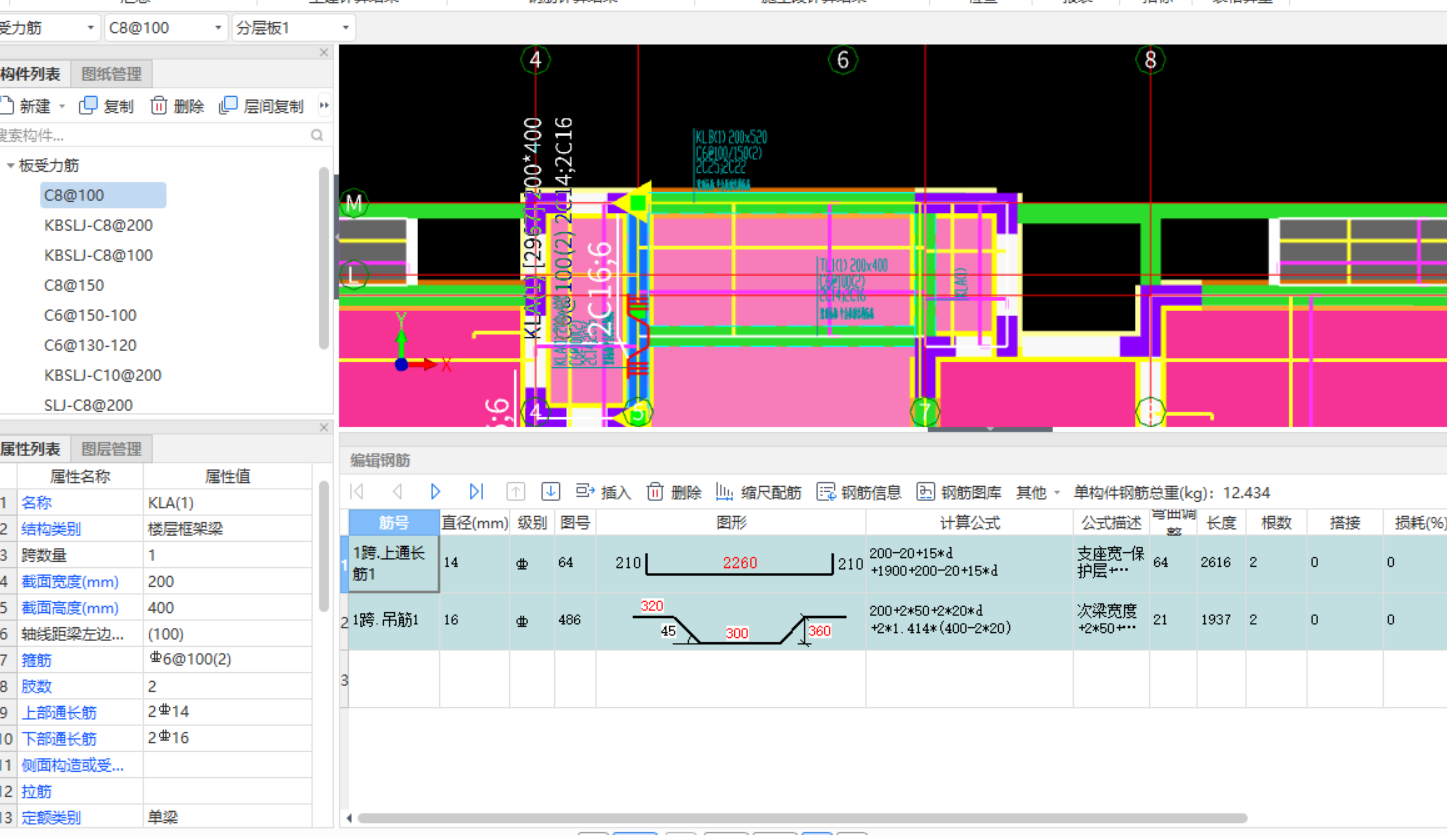Click the 截面高度 property value 400
Viewport: 1447px width, 835px height.
230,608
